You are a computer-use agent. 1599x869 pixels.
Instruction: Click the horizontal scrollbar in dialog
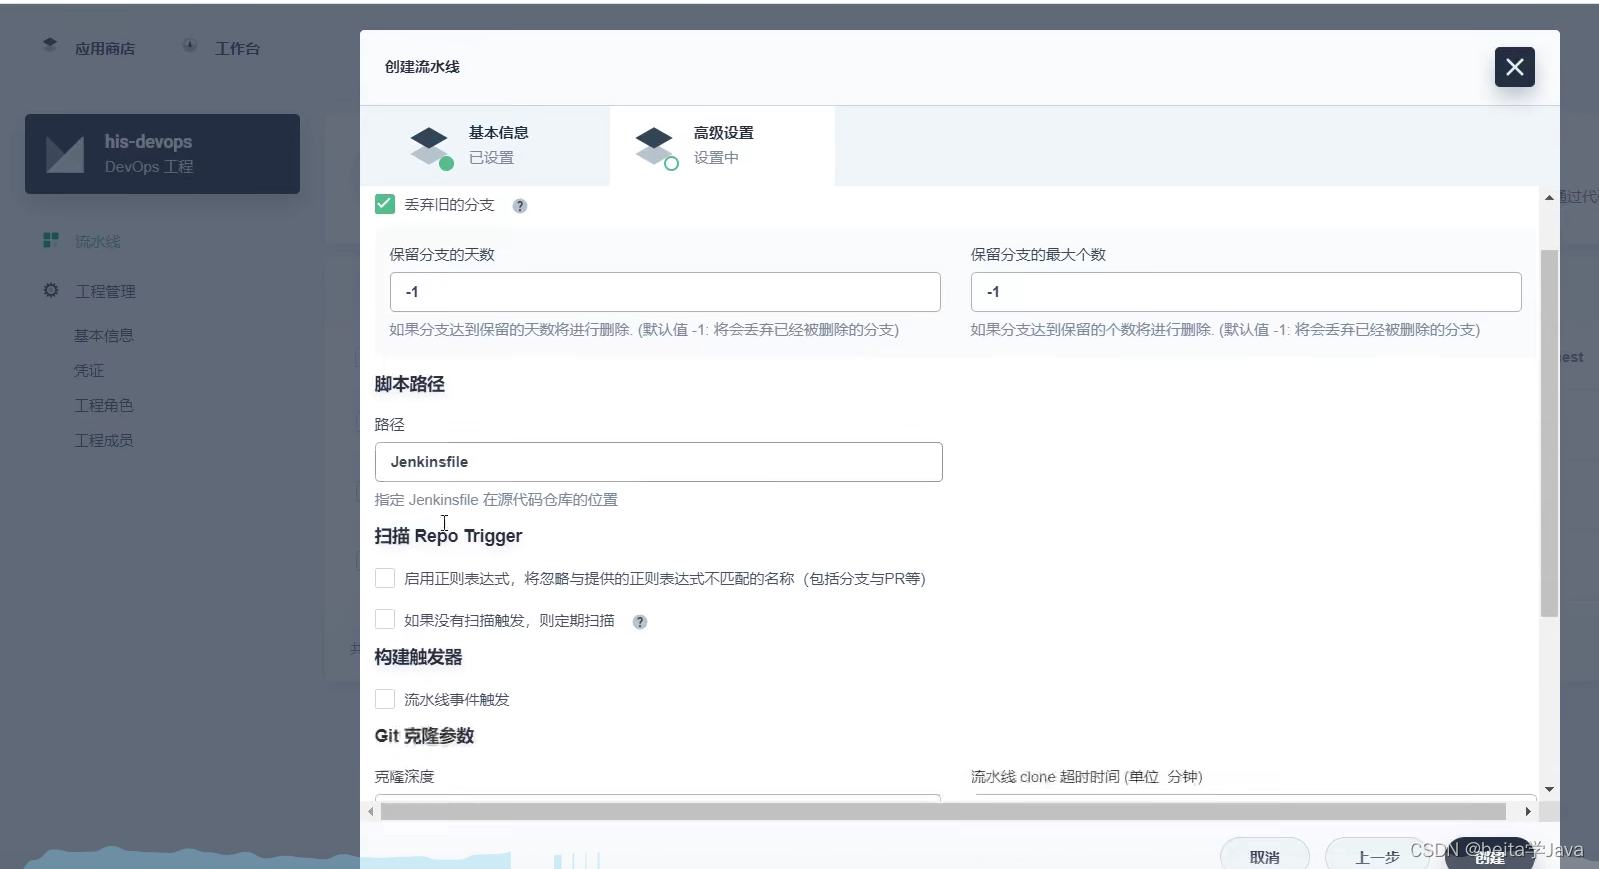tap(943, 811)
